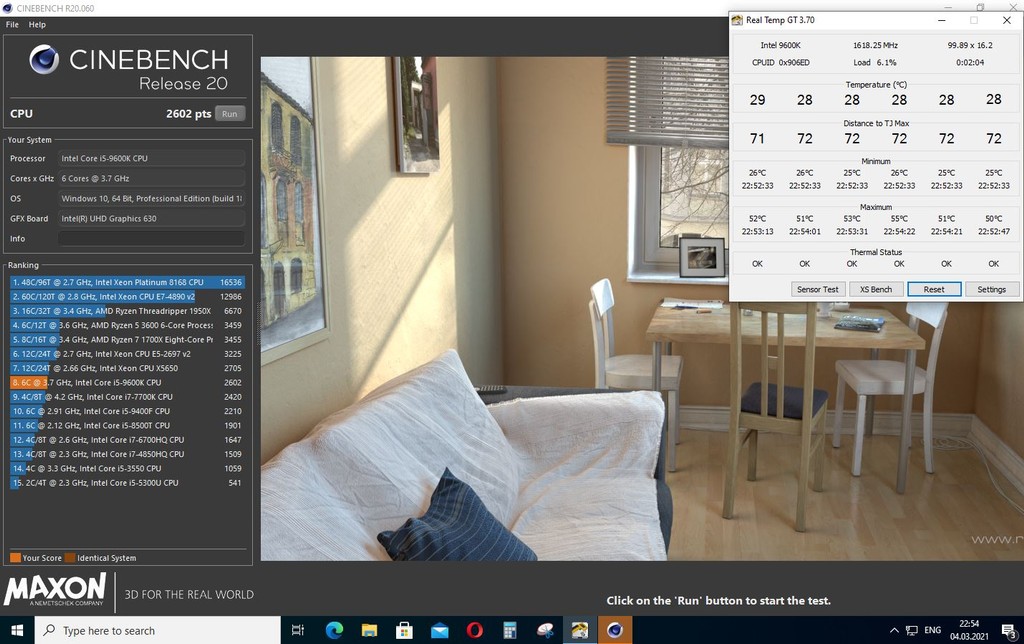Click the Reset button in Real Temp
1024x644 pixels.
coord(934,289)
